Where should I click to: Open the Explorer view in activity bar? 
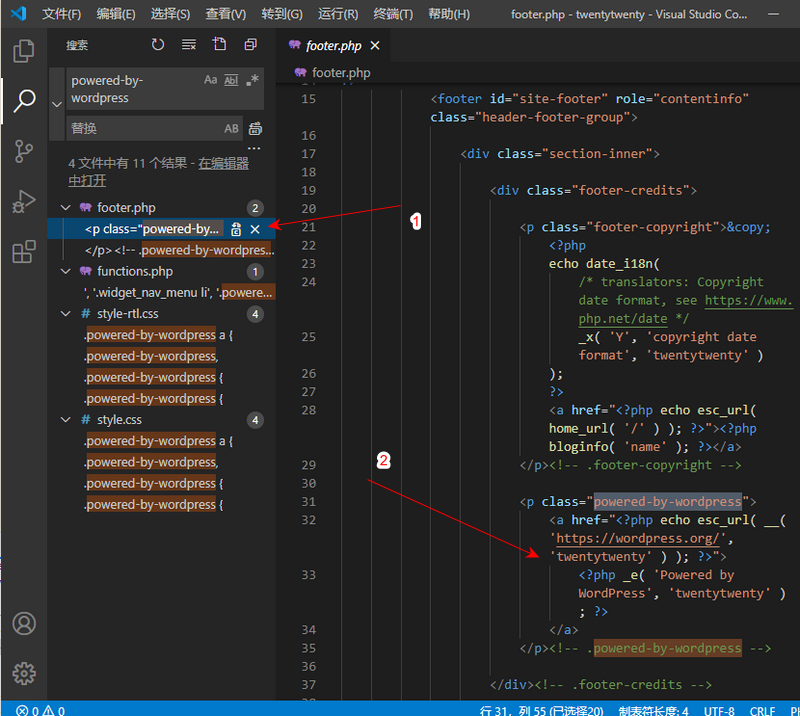tap(23, 51)
